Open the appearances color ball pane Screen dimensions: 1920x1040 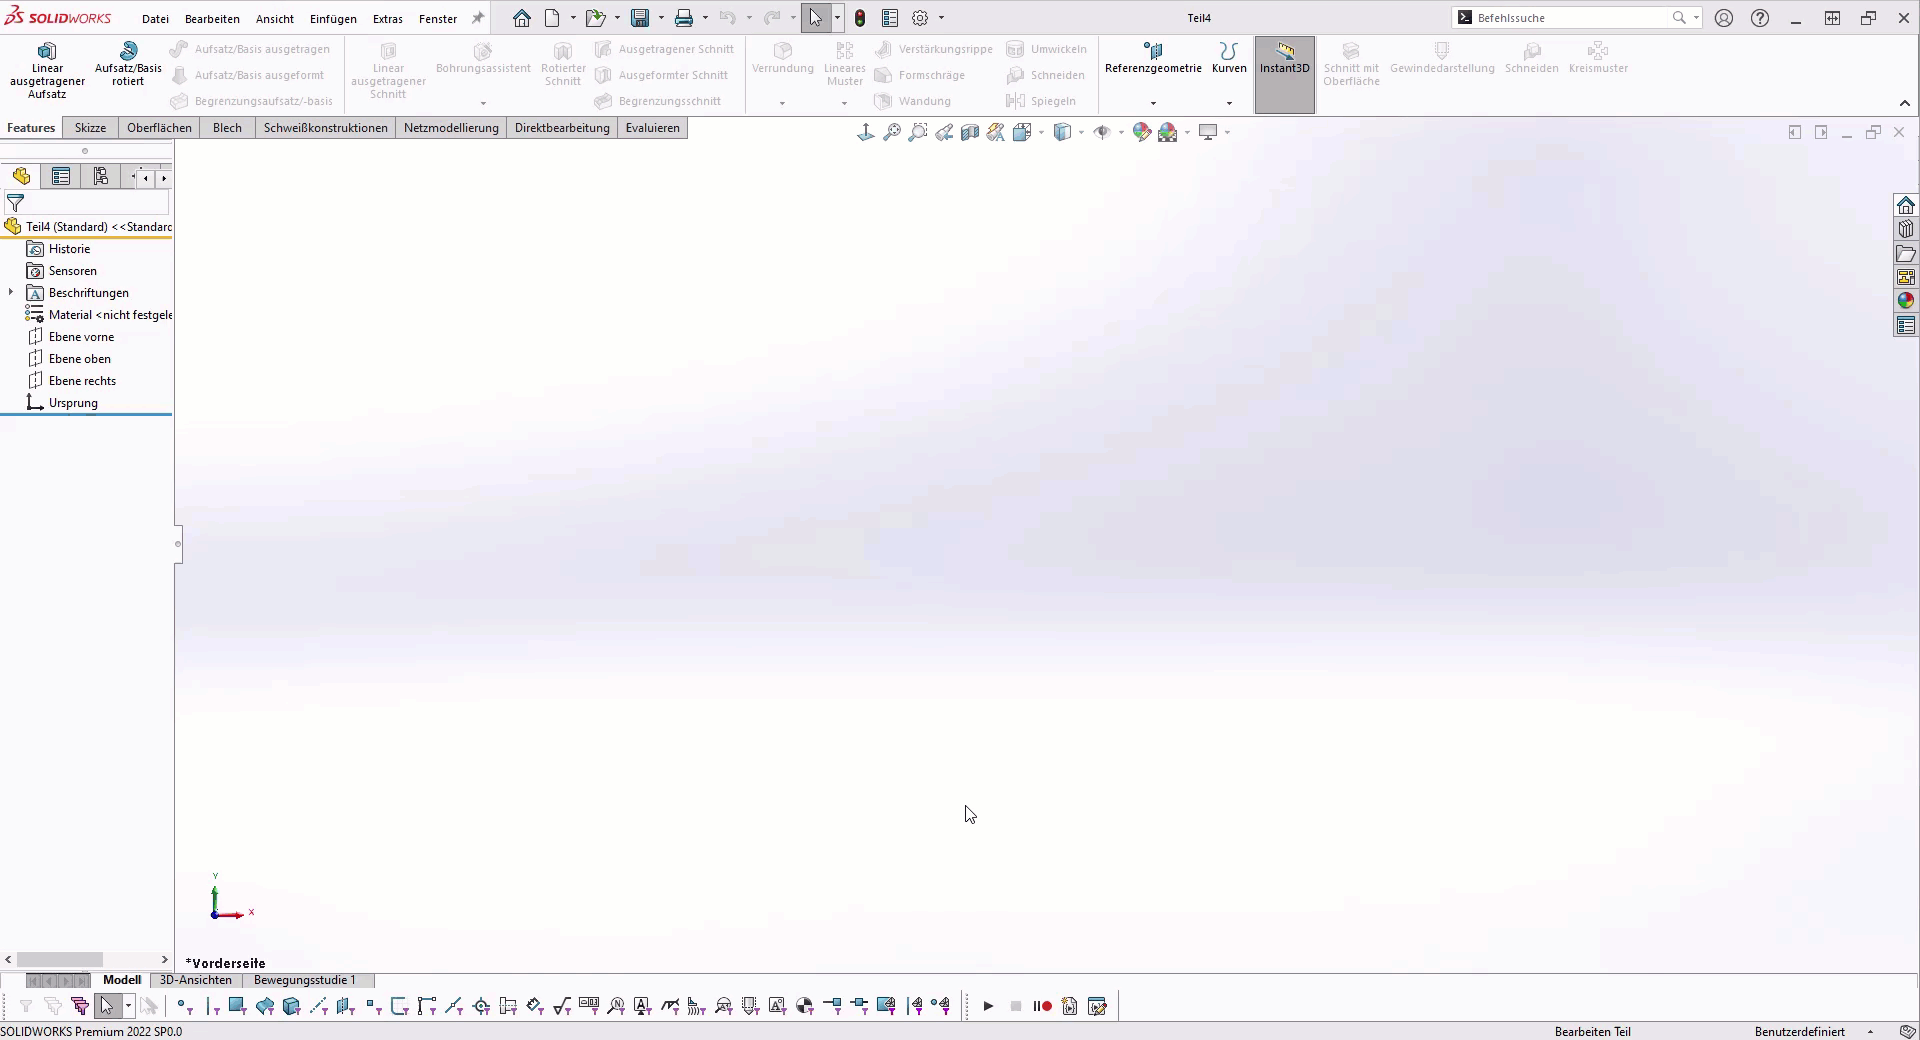tap(1906, 301)
